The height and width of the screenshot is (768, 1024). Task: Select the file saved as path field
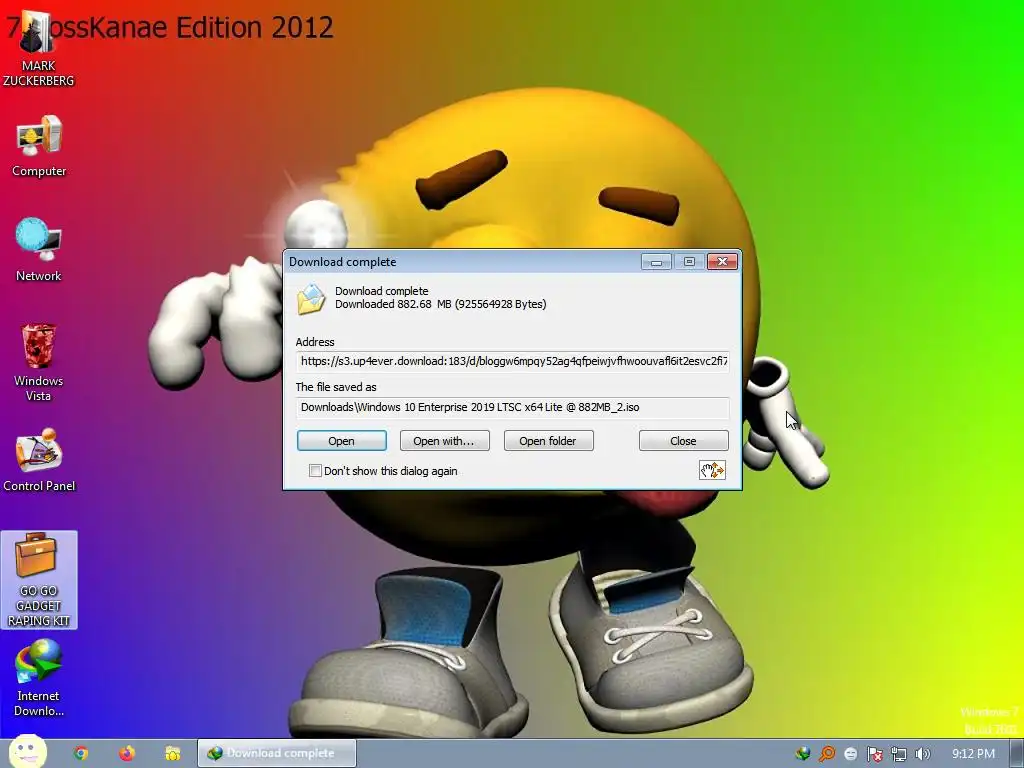tap(513, 407)
